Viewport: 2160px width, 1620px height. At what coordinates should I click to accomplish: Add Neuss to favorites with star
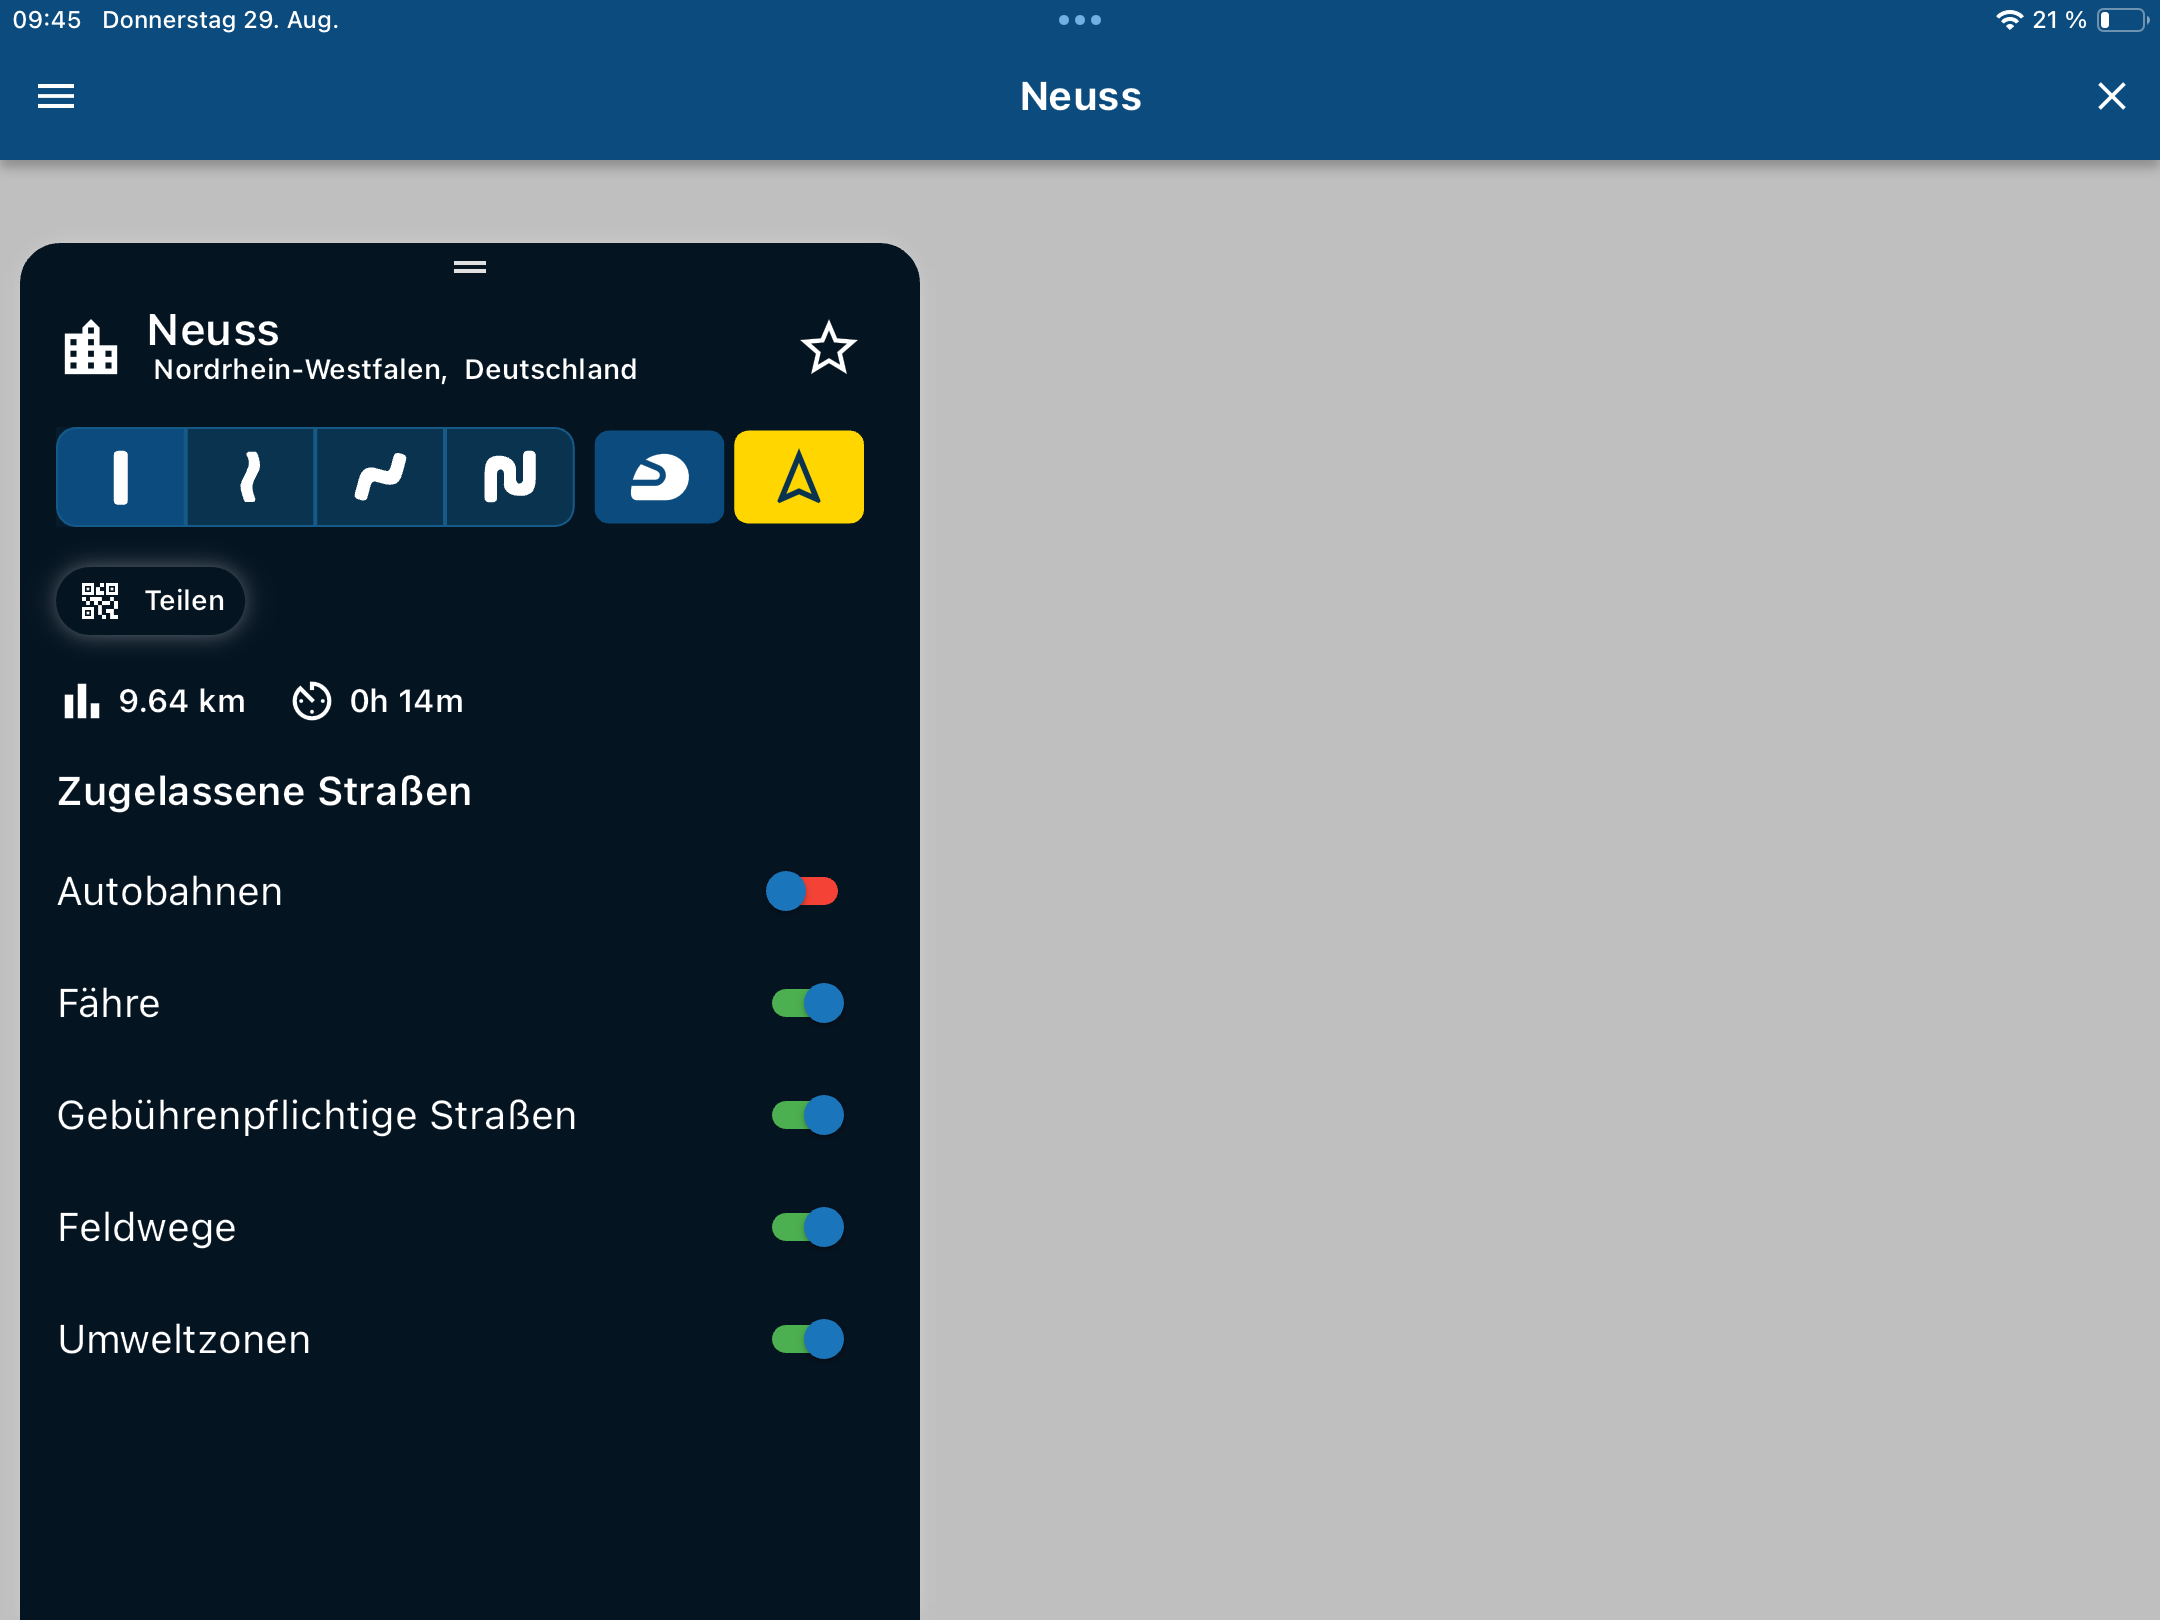(x=829, y=348)
